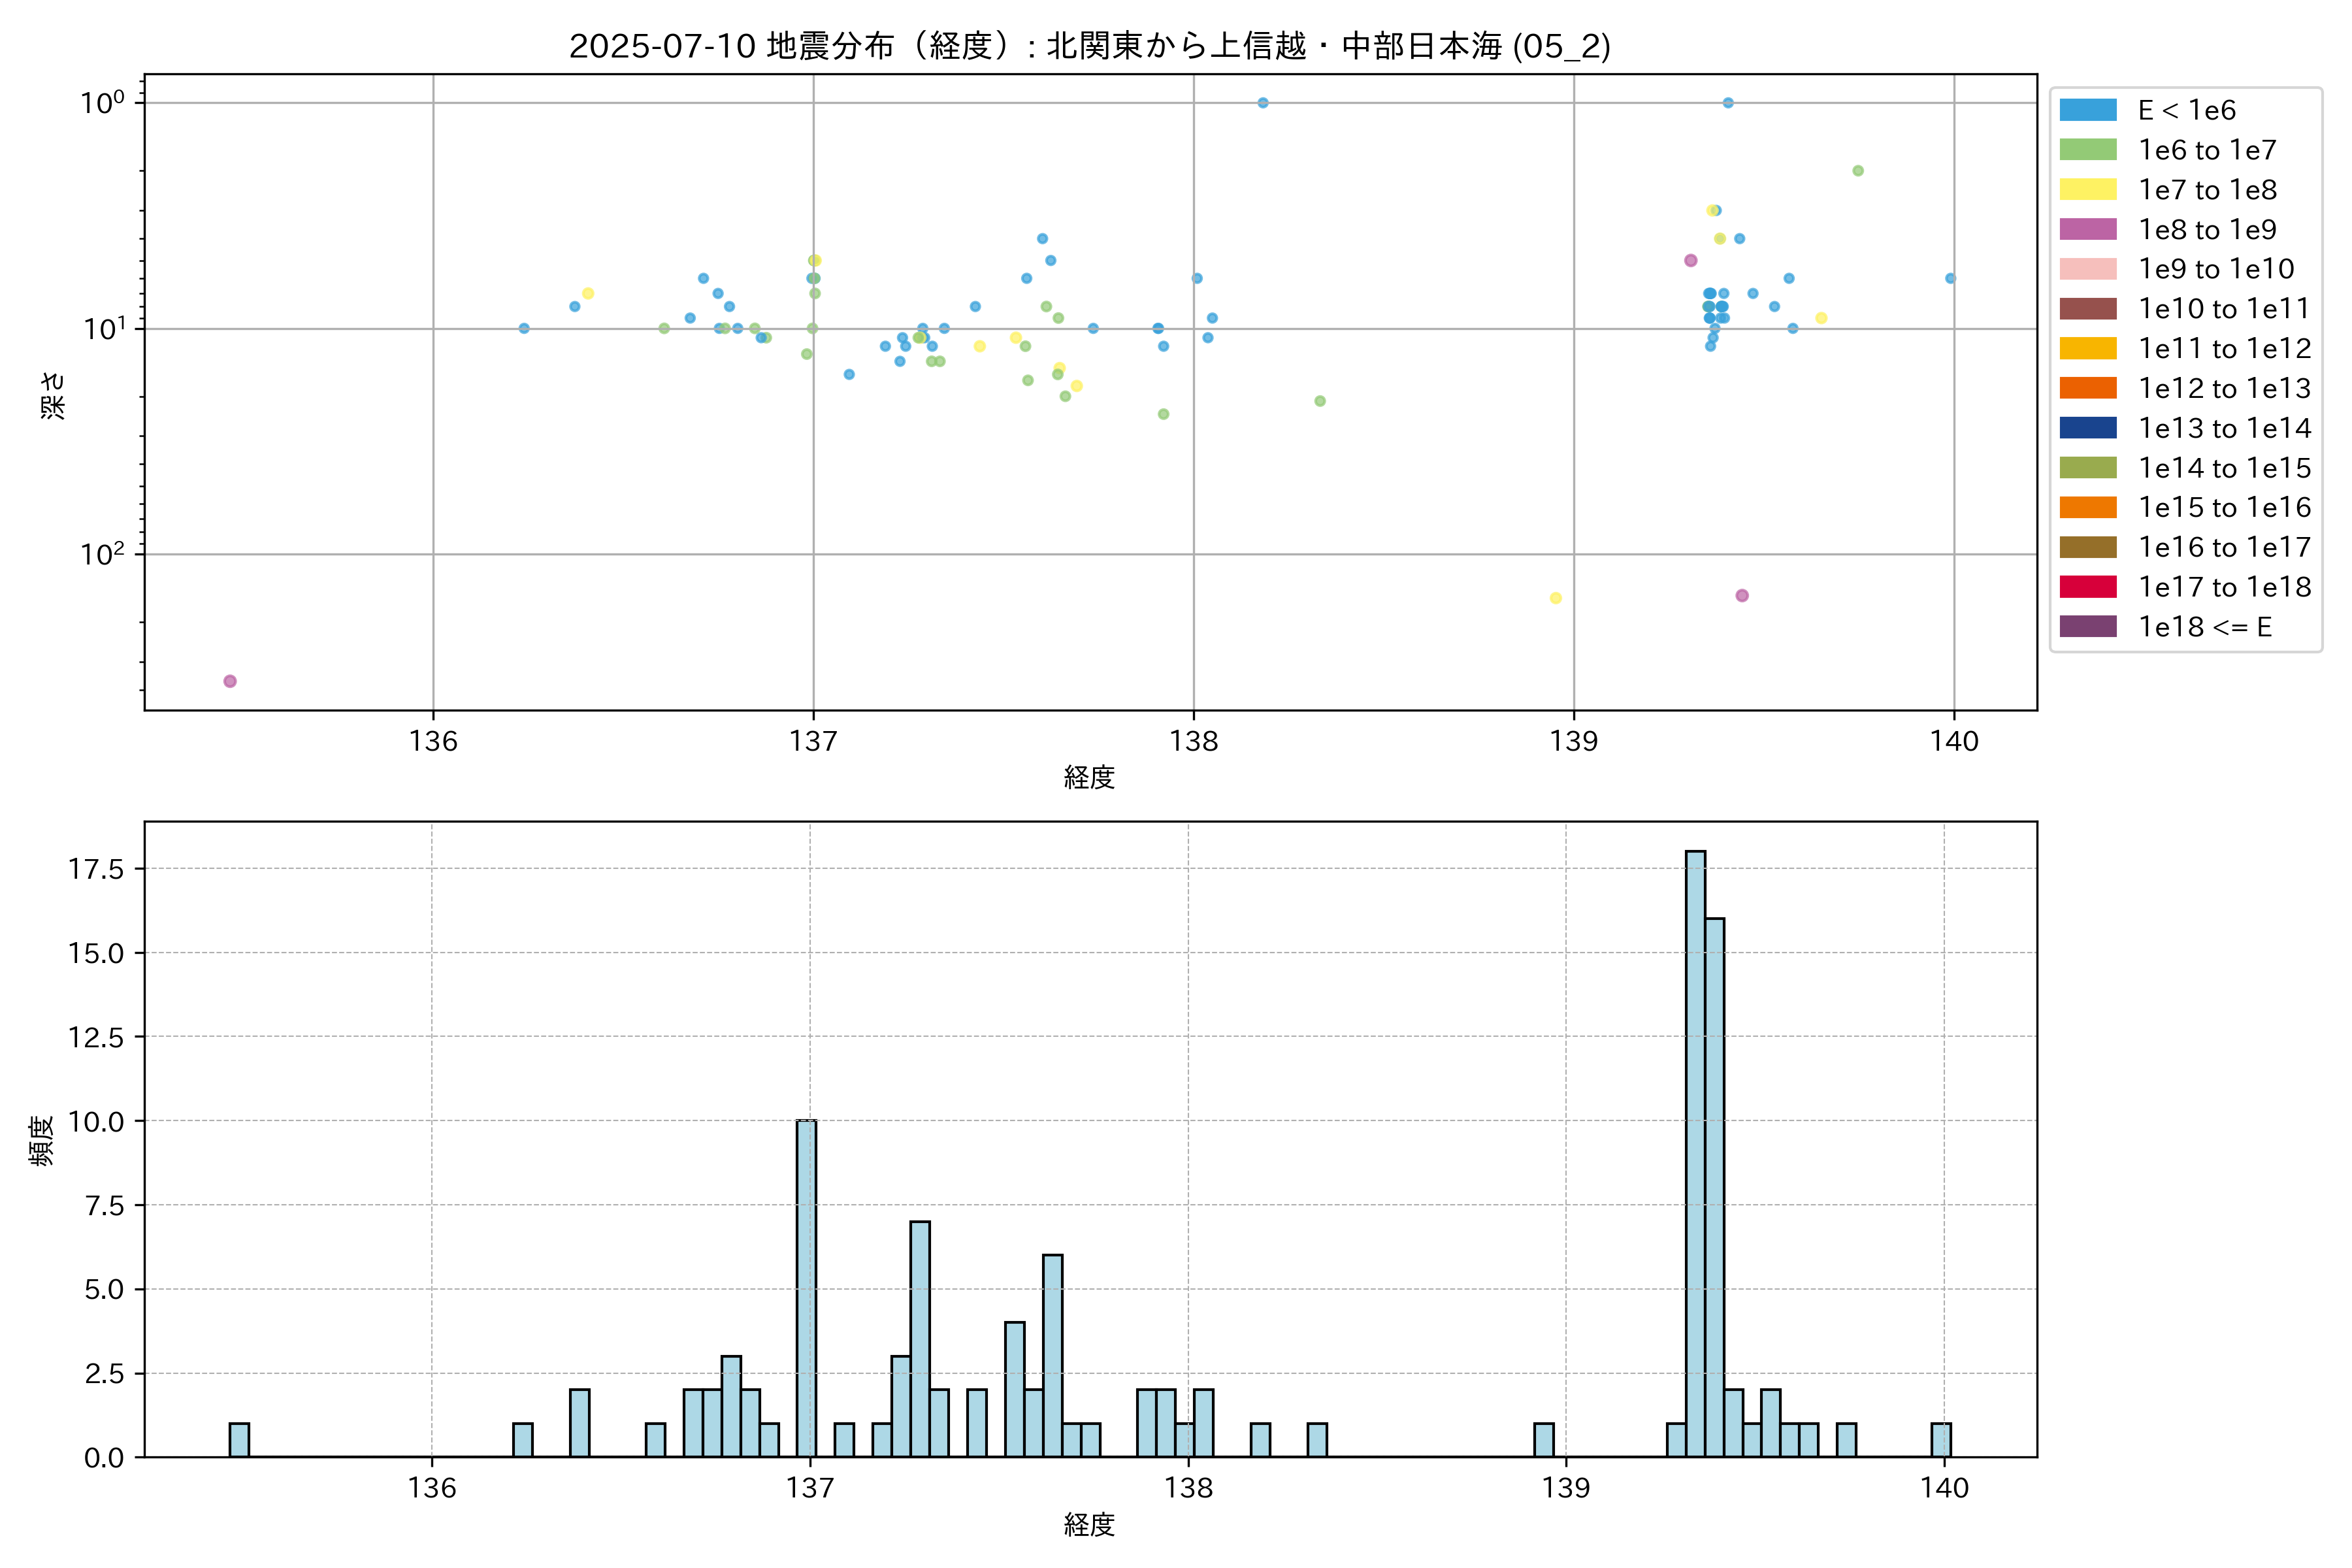Click the '1e8 to 1e9' purple legend swatch
2352x1568 pixels.
click(x=2087, y=229)
